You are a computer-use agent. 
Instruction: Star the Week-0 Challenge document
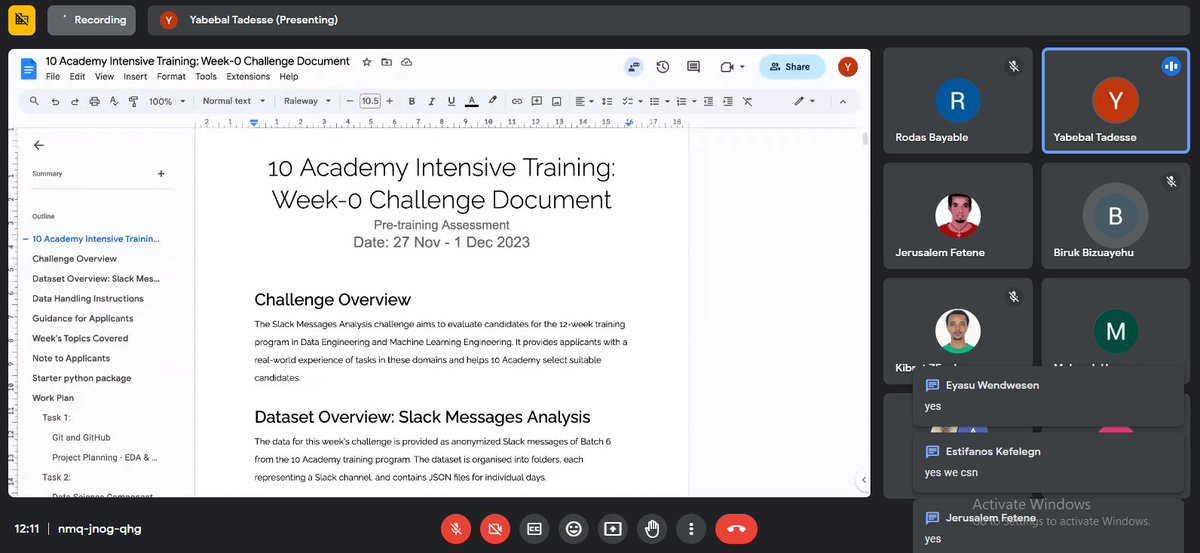[x=367, y=62]
